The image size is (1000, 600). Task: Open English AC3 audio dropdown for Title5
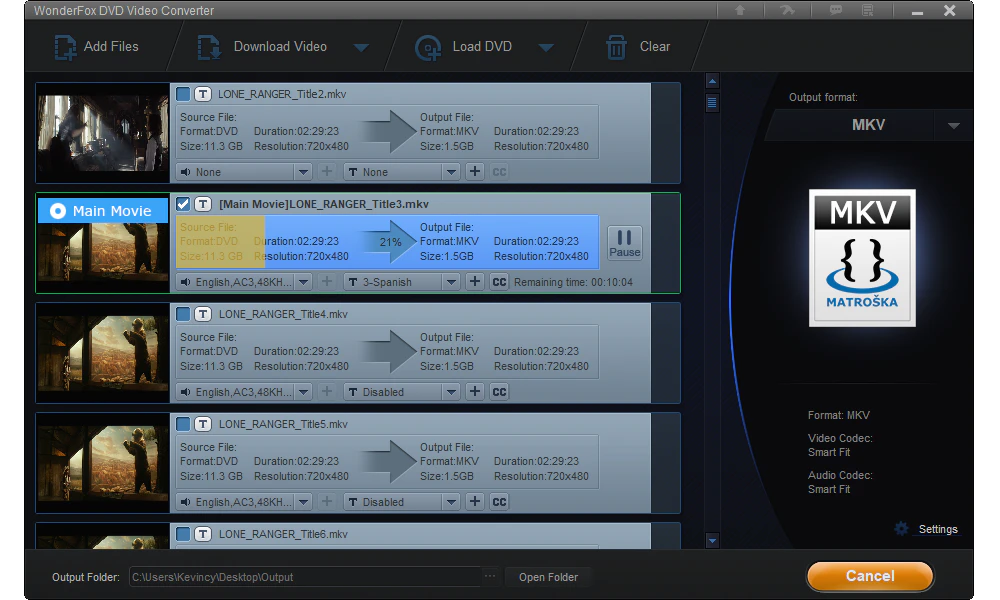point(304,502)
